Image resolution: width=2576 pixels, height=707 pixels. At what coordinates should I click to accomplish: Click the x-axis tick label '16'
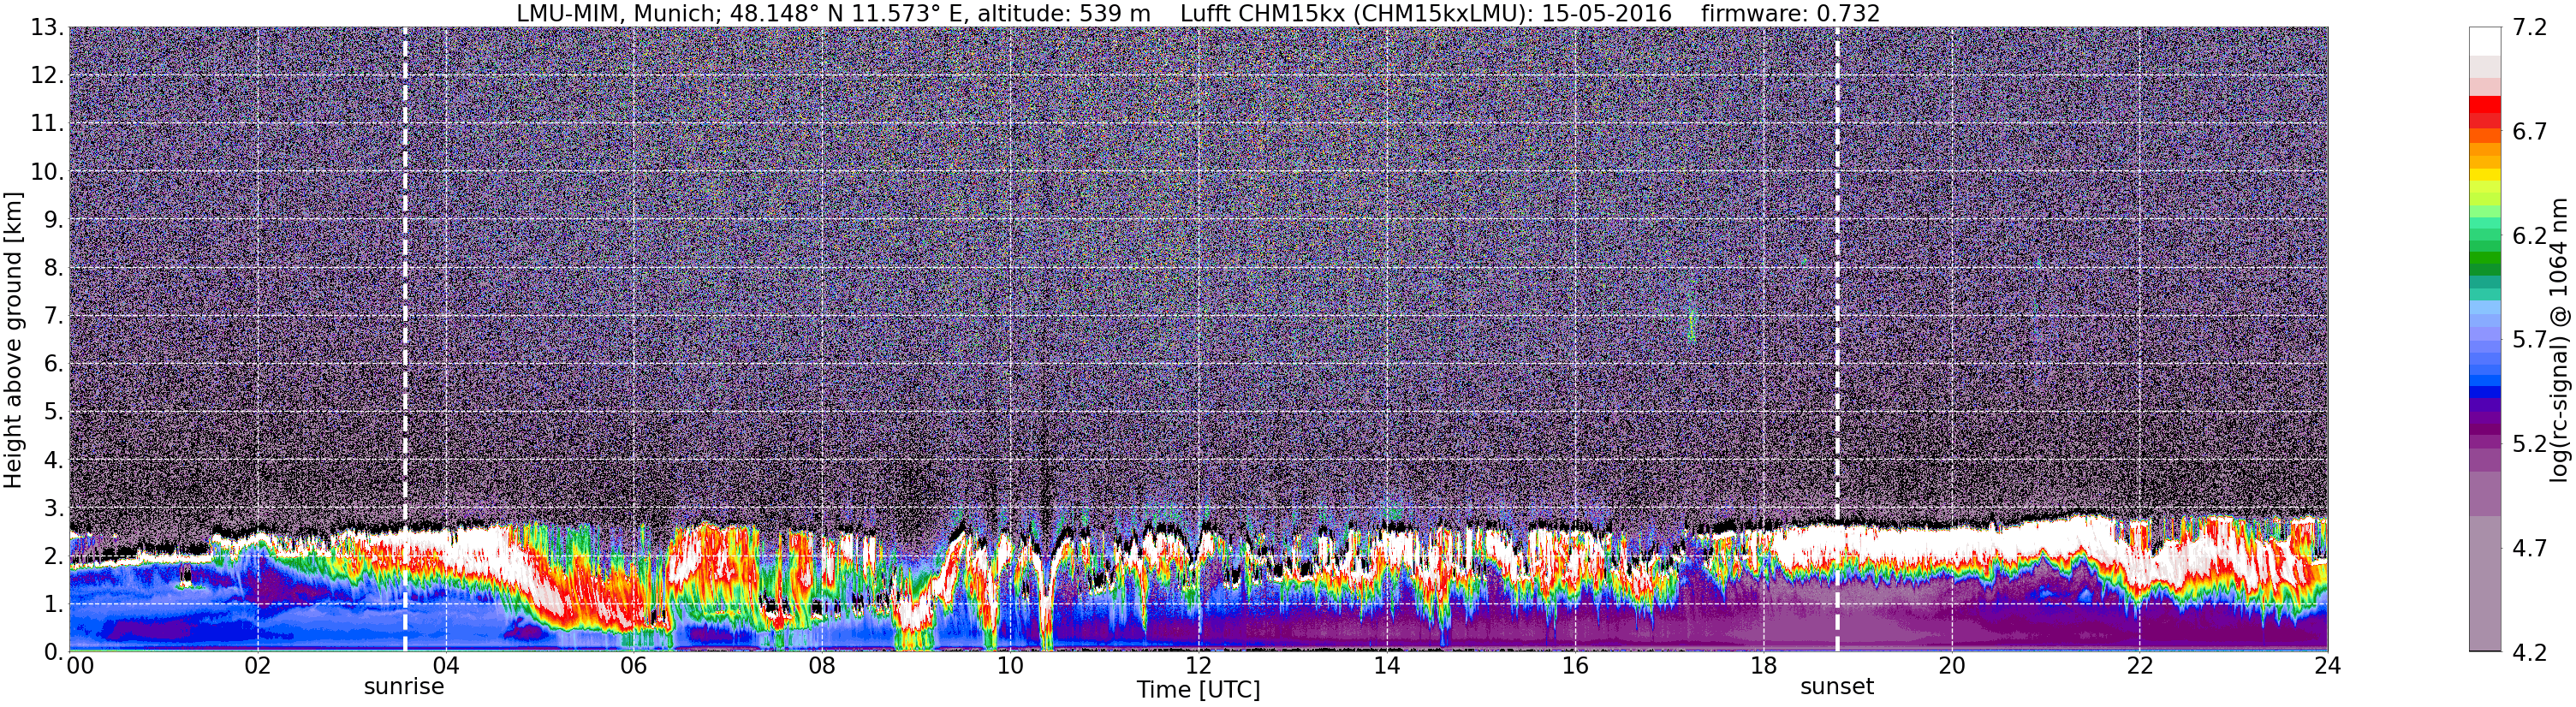pos(1575,666)
